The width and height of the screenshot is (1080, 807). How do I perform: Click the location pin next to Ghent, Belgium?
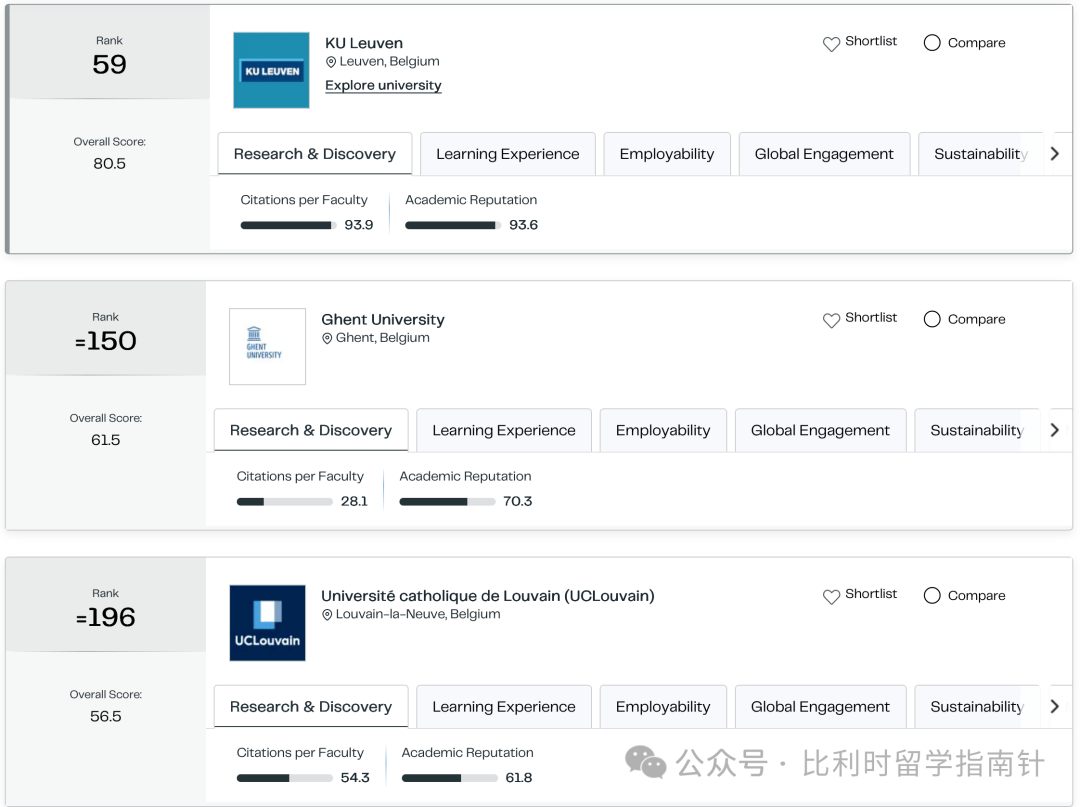coord(327,338)
